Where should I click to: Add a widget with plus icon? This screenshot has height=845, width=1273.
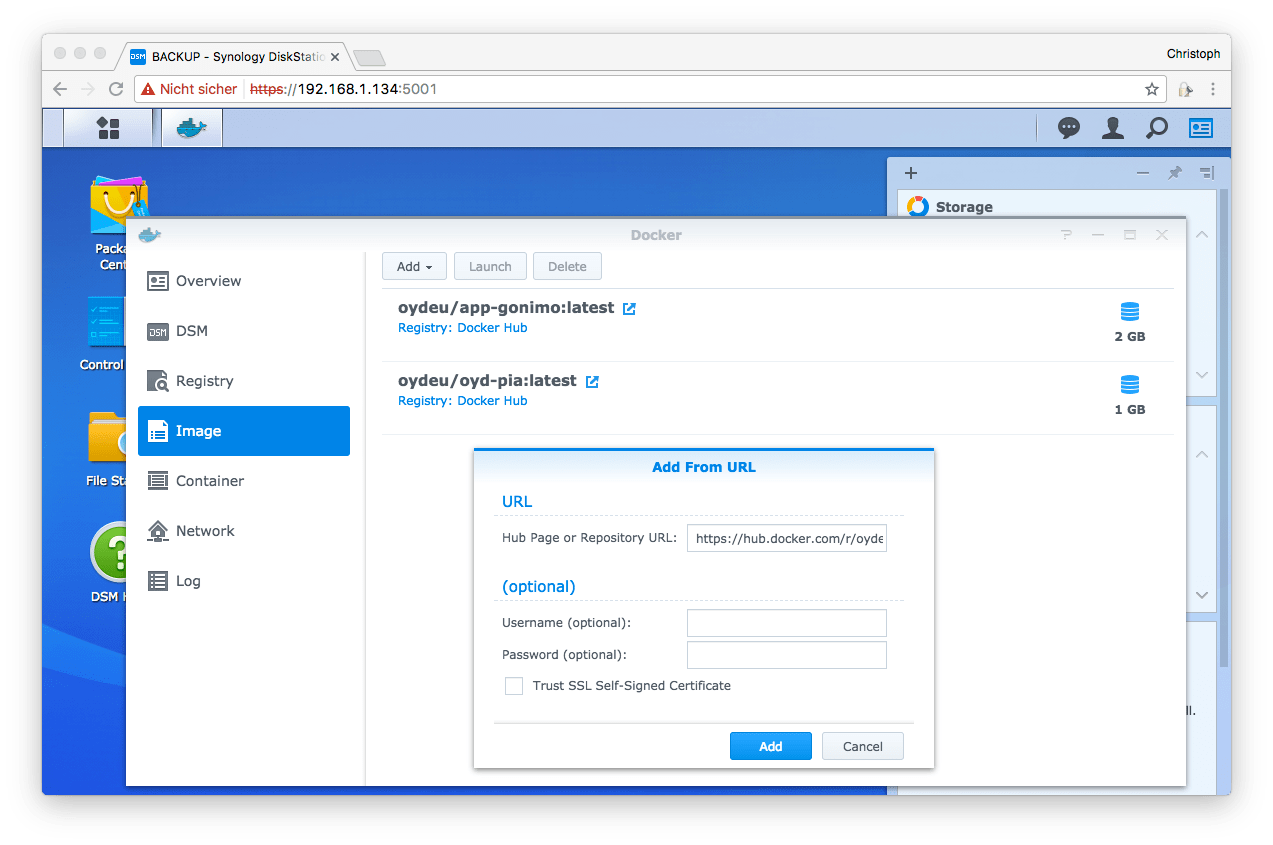[x=911, y=173]
